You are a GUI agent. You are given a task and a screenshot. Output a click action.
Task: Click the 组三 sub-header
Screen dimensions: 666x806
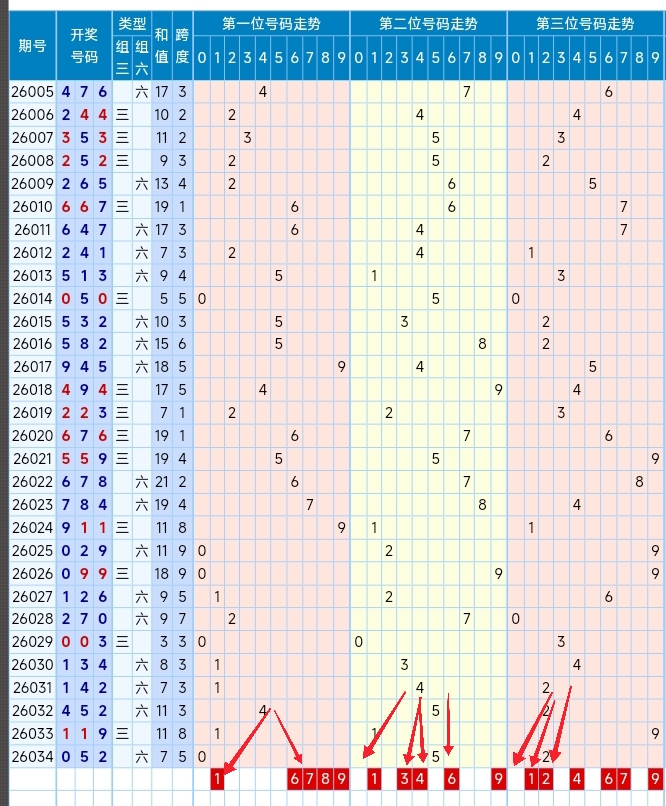(122, 58)
